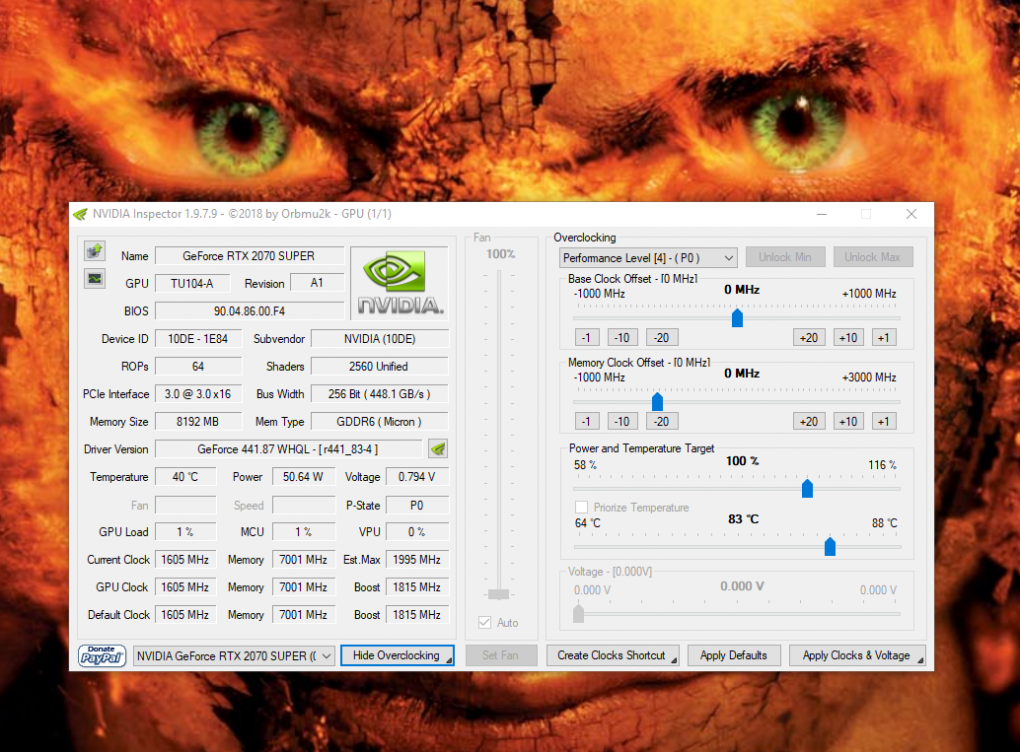Click the BIOS field 90.04.86.00.F4
The image size is (1020, 752).
click(249, 311)
